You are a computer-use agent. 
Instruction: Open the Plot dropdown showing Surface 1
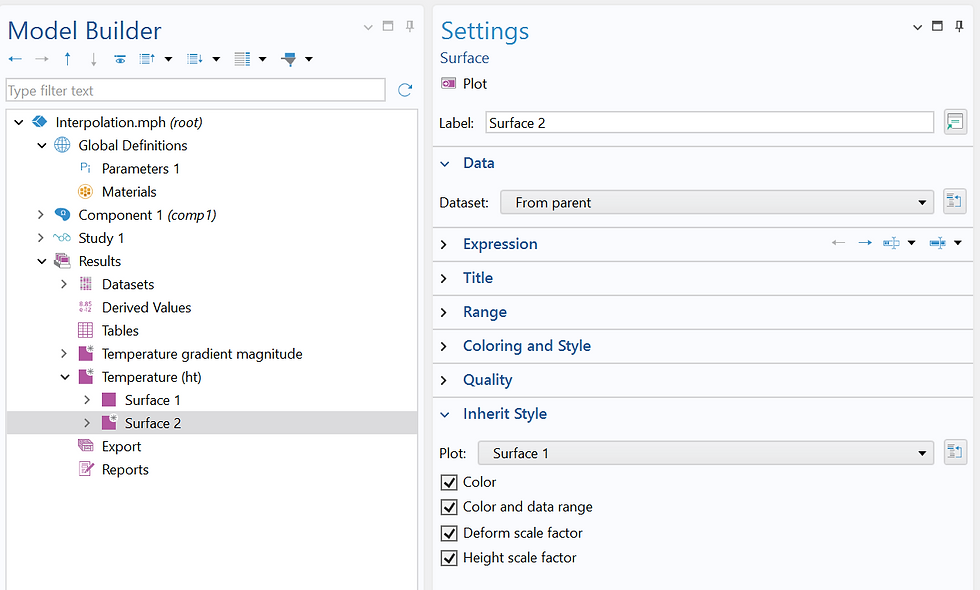click(706, 452)
